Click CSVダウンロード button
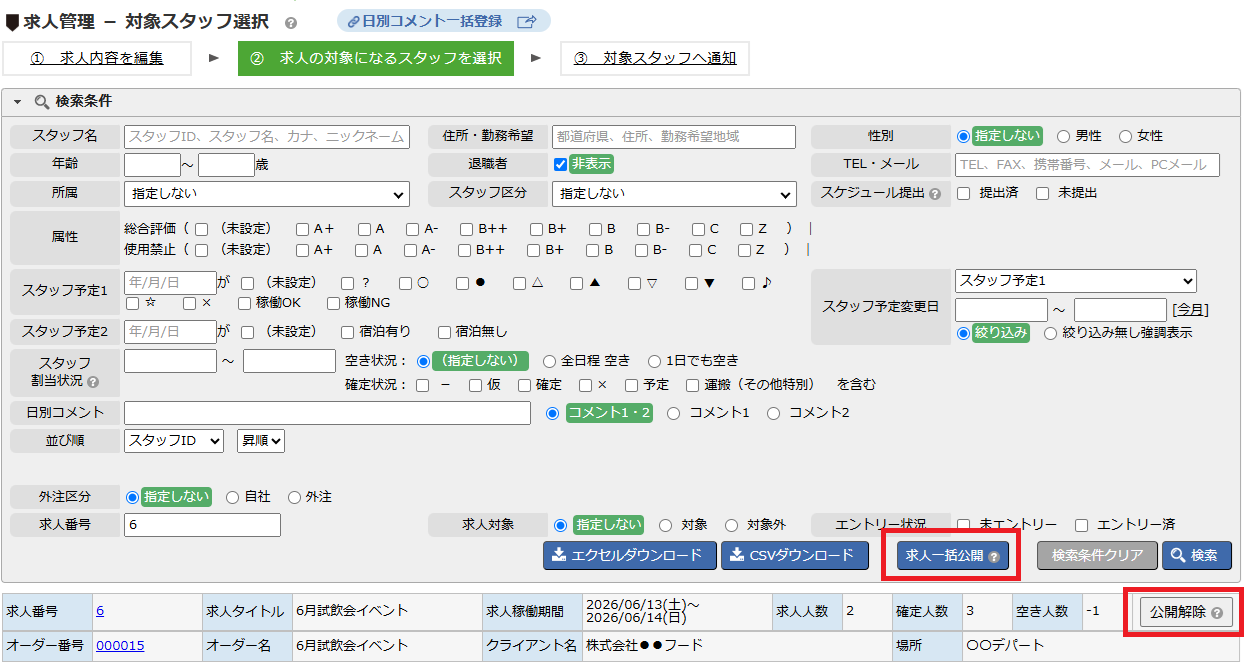 point(795,556)
